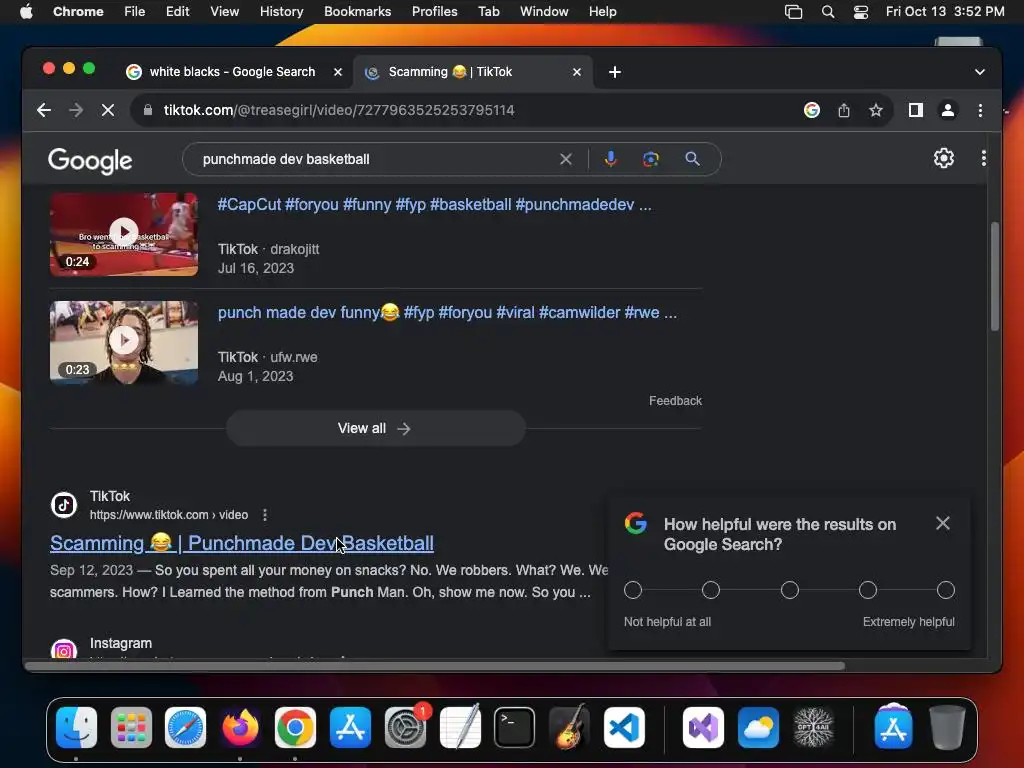Go back to the previous page
1024x768 pixels.
[44, 110]
